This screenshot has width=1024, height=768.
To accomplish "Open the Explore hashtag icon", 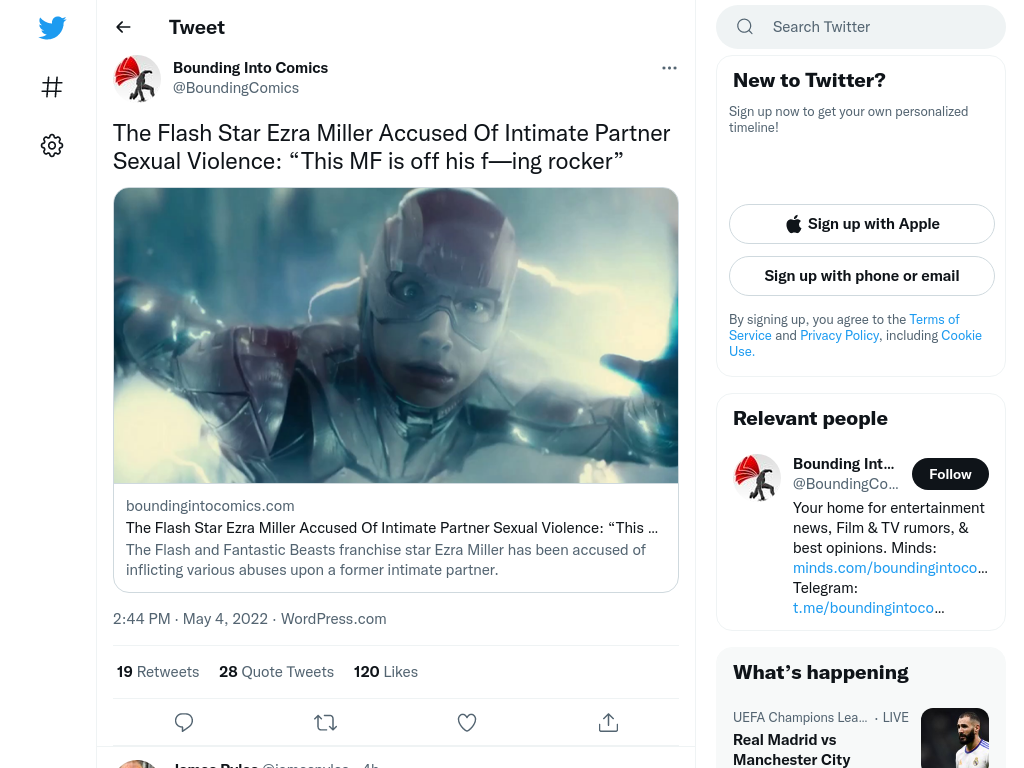I will pos(52,87).
